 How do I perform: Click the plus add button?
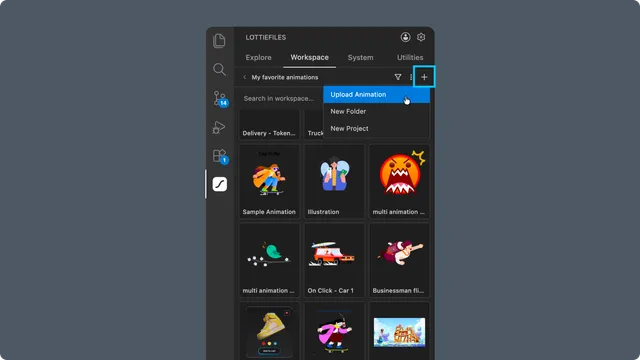(x=424, y=77)
